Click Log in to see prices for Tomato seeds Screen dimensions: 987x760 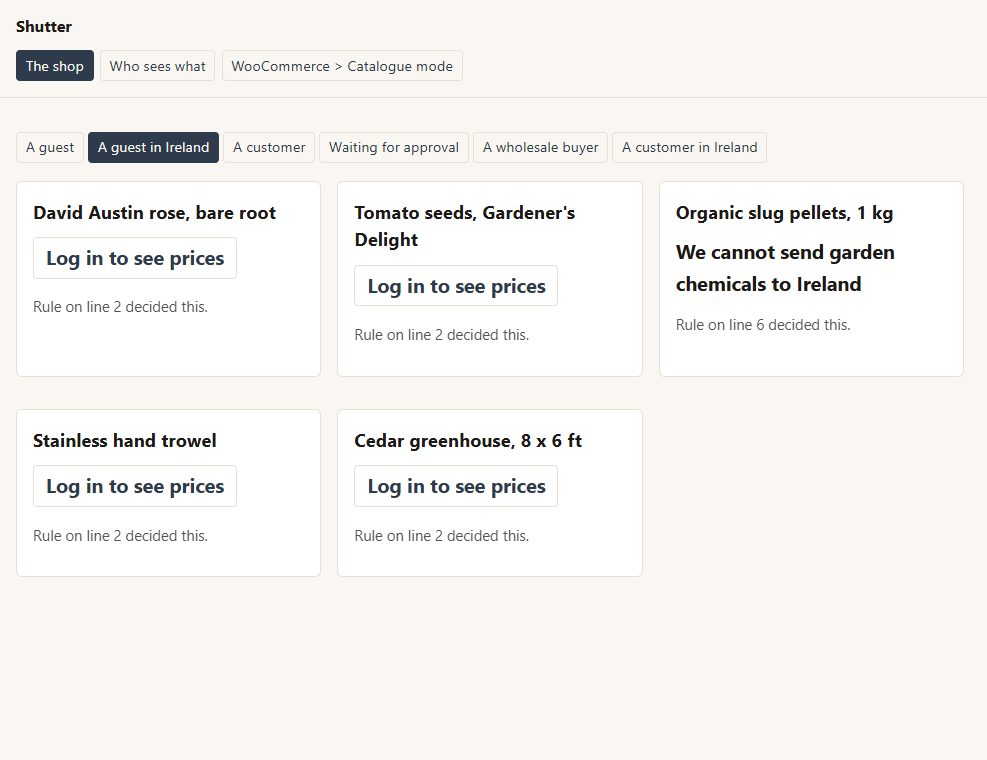click(x=456, y=286)
